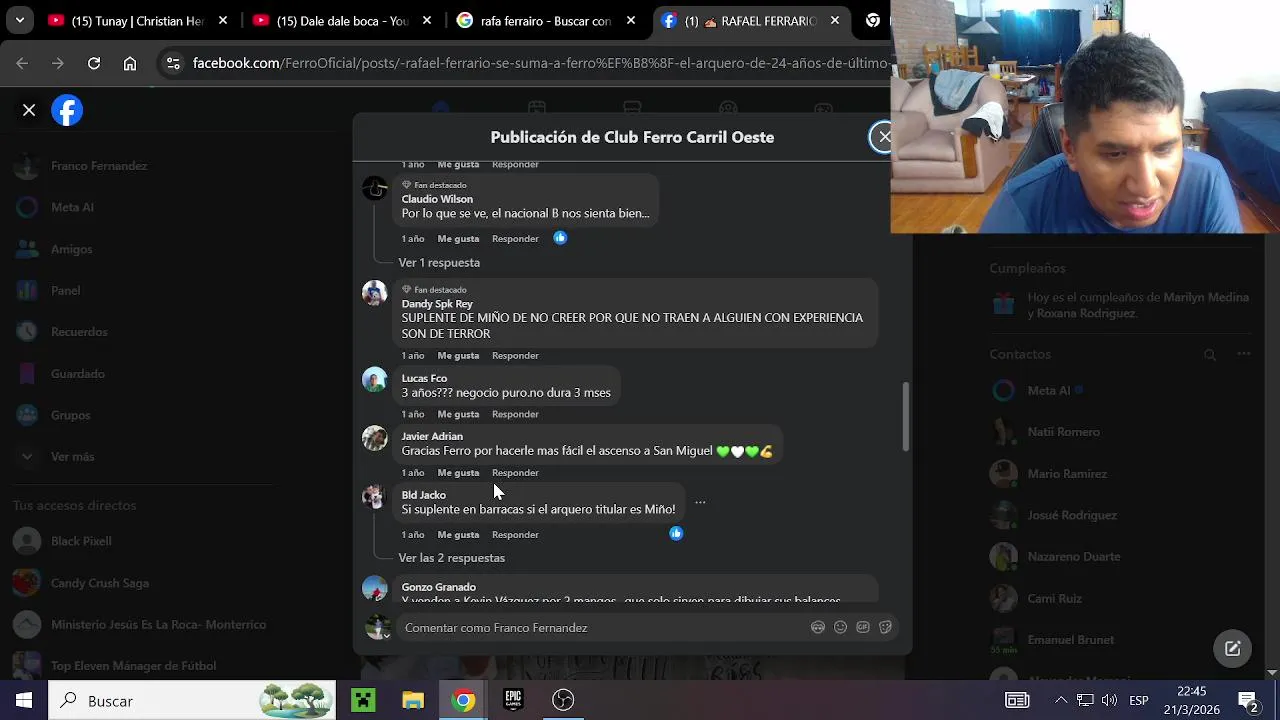Click the Windows taskbar Buscar search box
The image size is (1280, 720).
(194, 700)
